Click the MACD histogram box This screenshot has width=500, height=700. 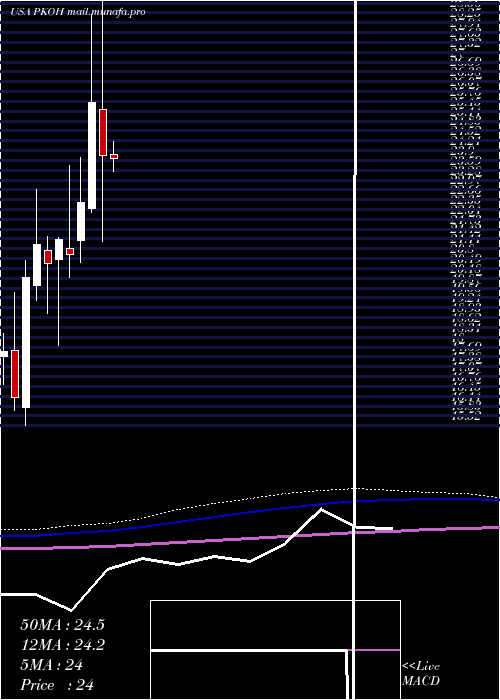point(275,650)
